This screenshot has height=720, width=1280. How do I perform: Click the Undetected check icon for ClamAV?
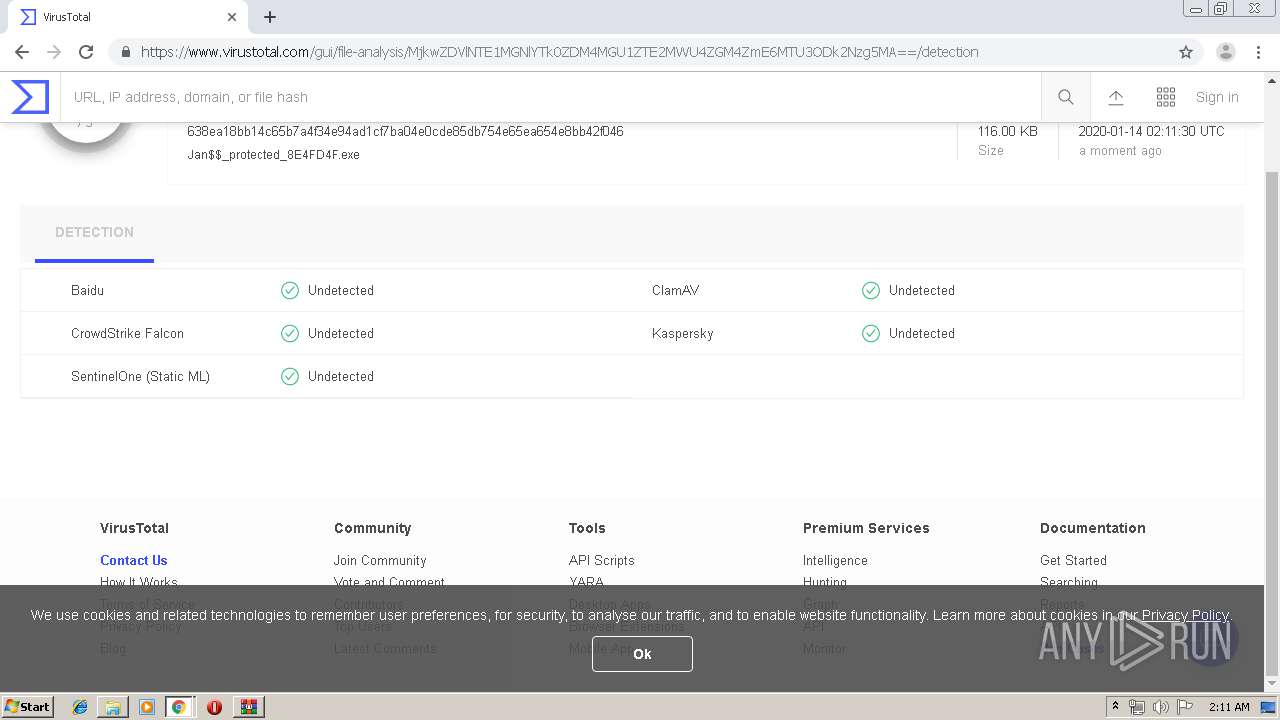tap(871, 290)
